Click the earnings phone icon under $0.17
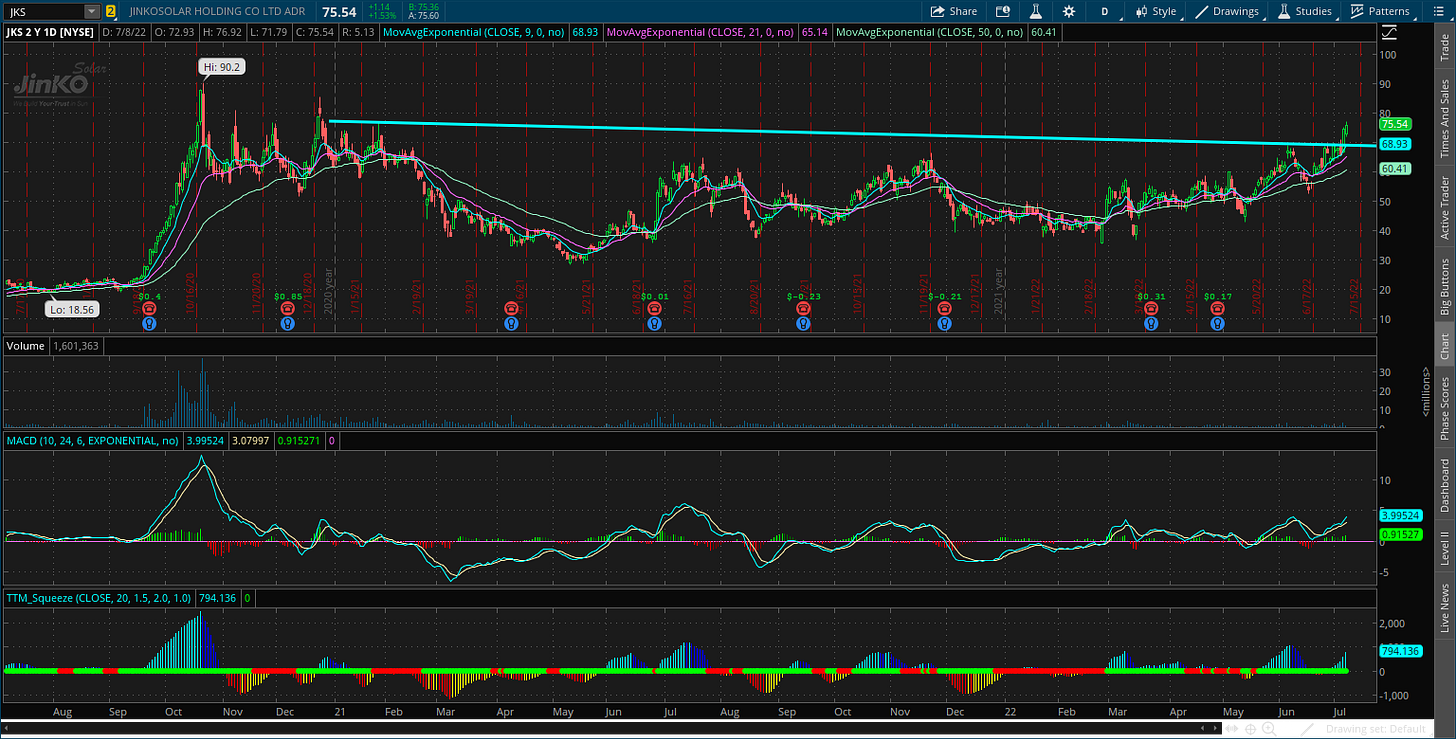 (1217, 309)
